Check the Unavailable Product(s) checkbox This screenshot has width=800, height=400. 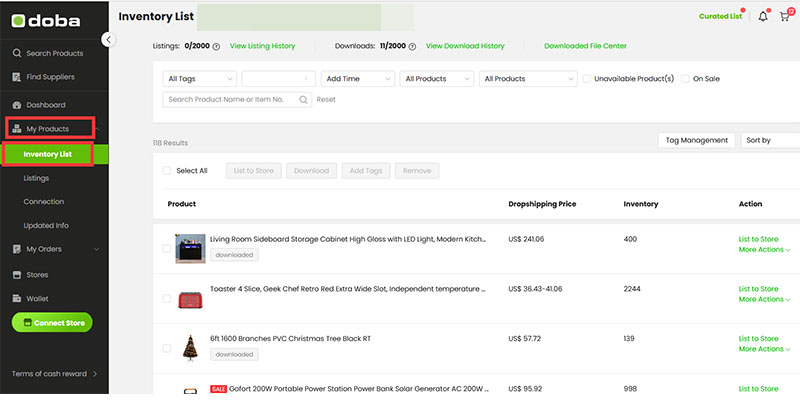click(587, 78)
